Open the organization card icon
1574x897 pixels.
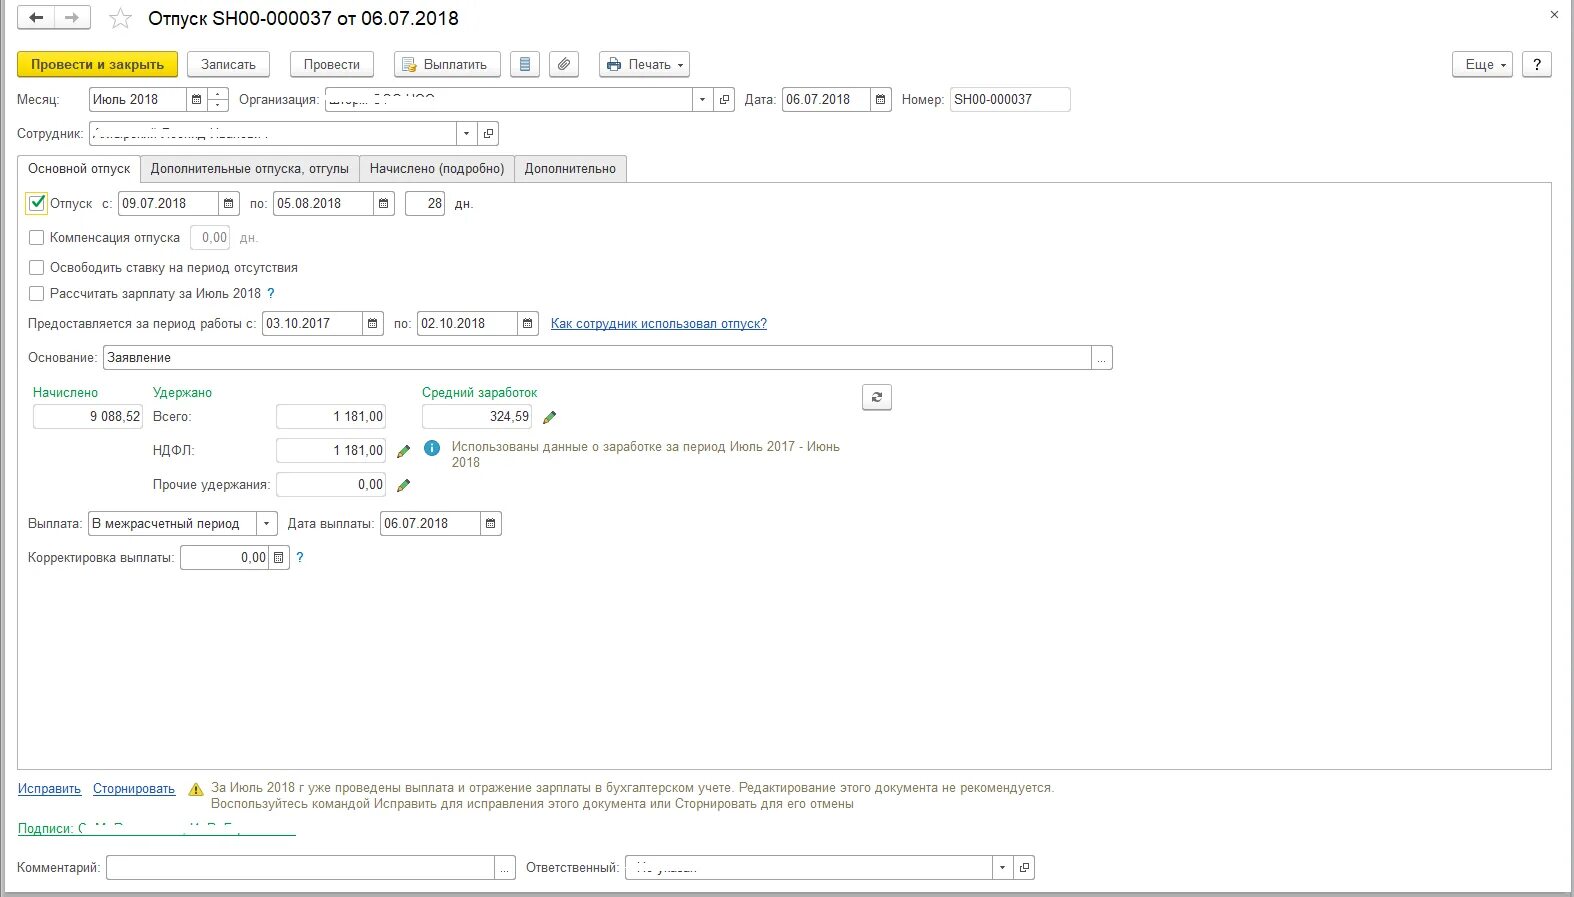tap(725, 99)
